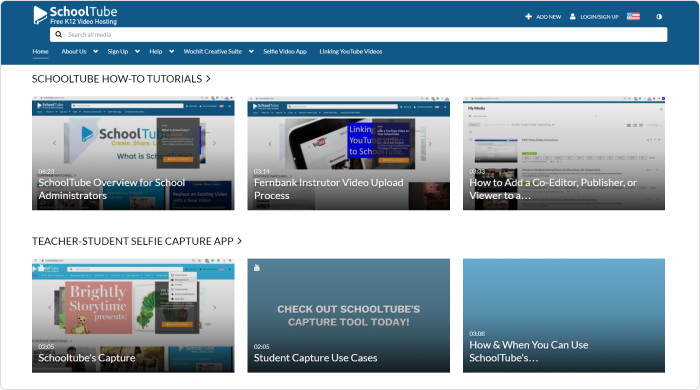The width and height of the screenshot is (700, 390).
Task: Open Teacher-Student Selfie Capture App link
Action: (137, 241)
